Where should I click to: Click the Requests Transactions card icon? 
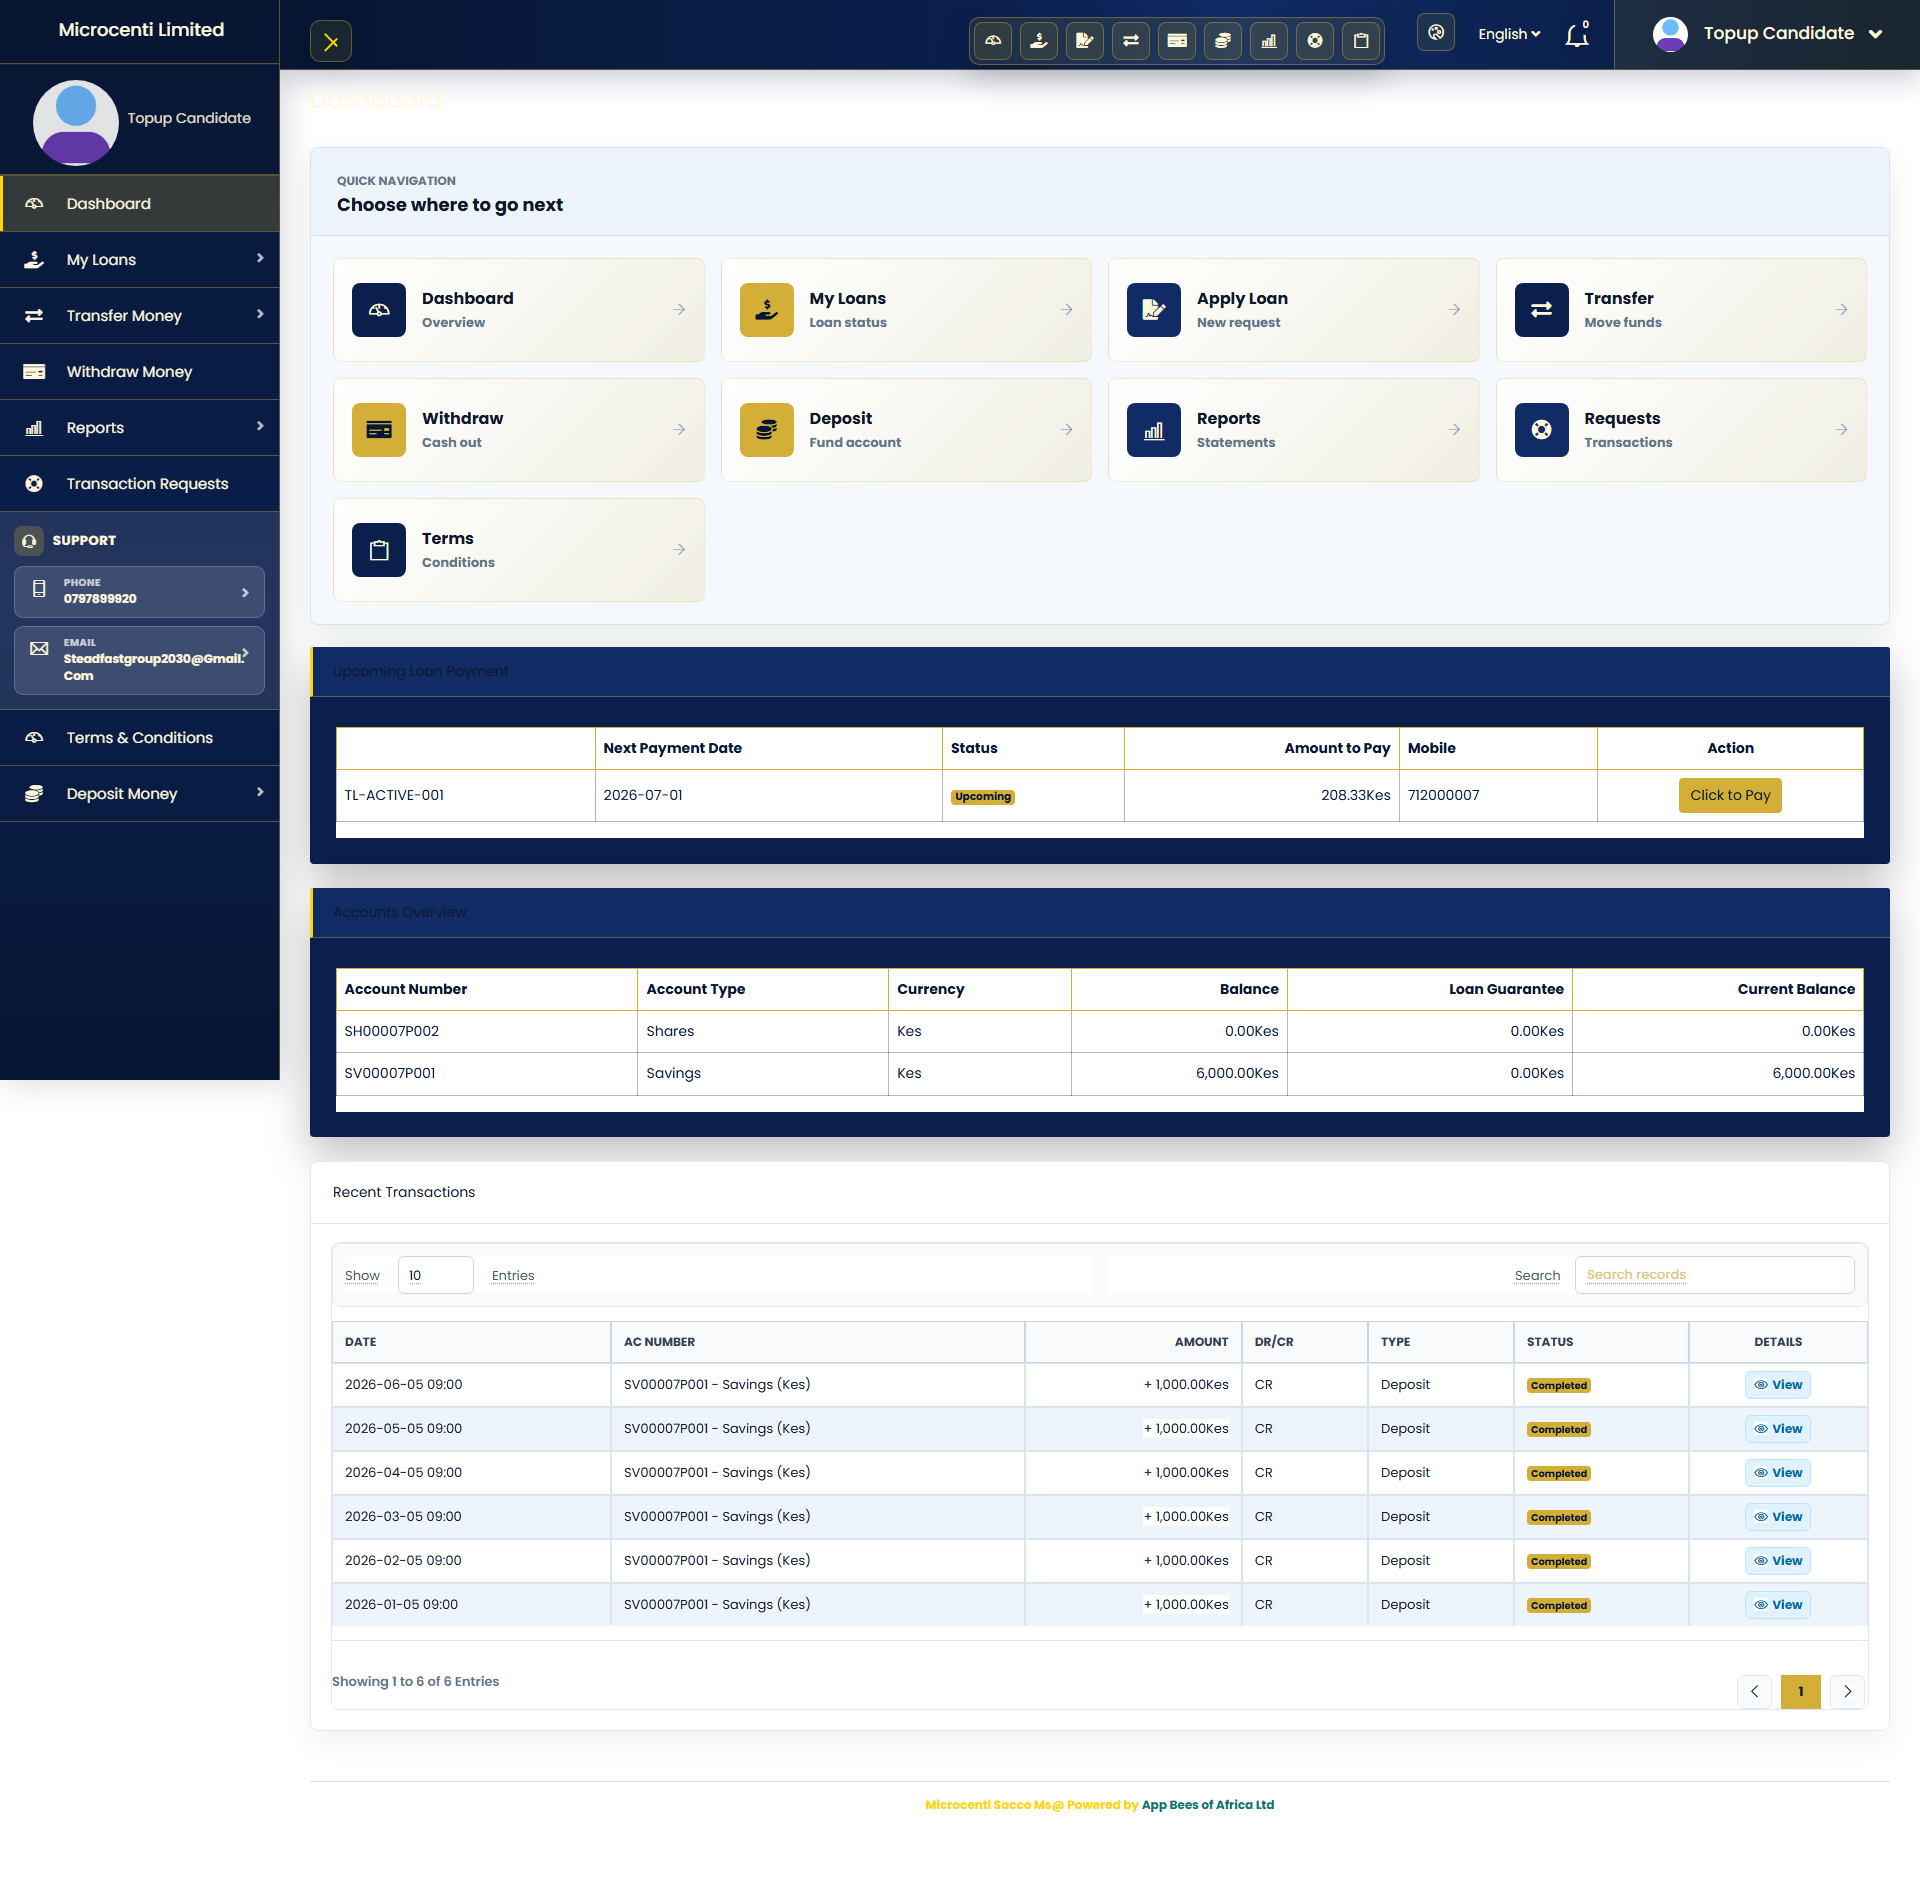[x=1542, y=430]
